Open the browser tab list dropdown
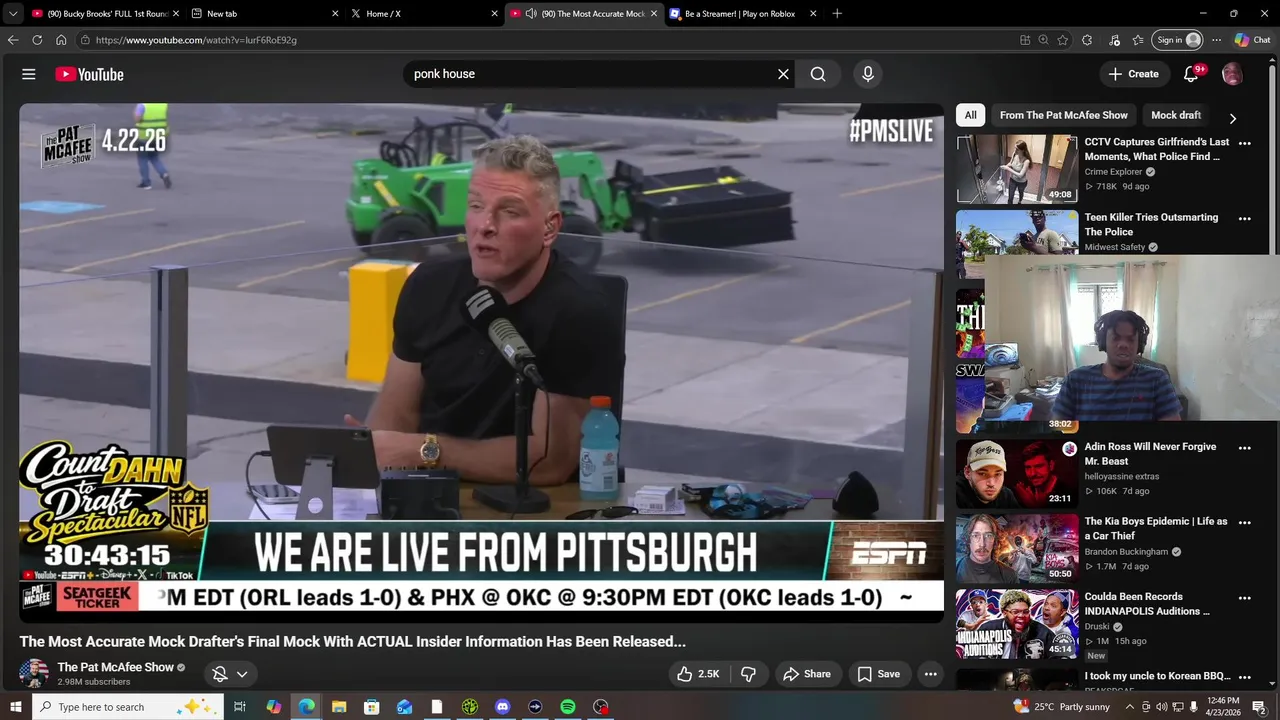Viewport: 1280px width, 720px height. click(13, 14)
